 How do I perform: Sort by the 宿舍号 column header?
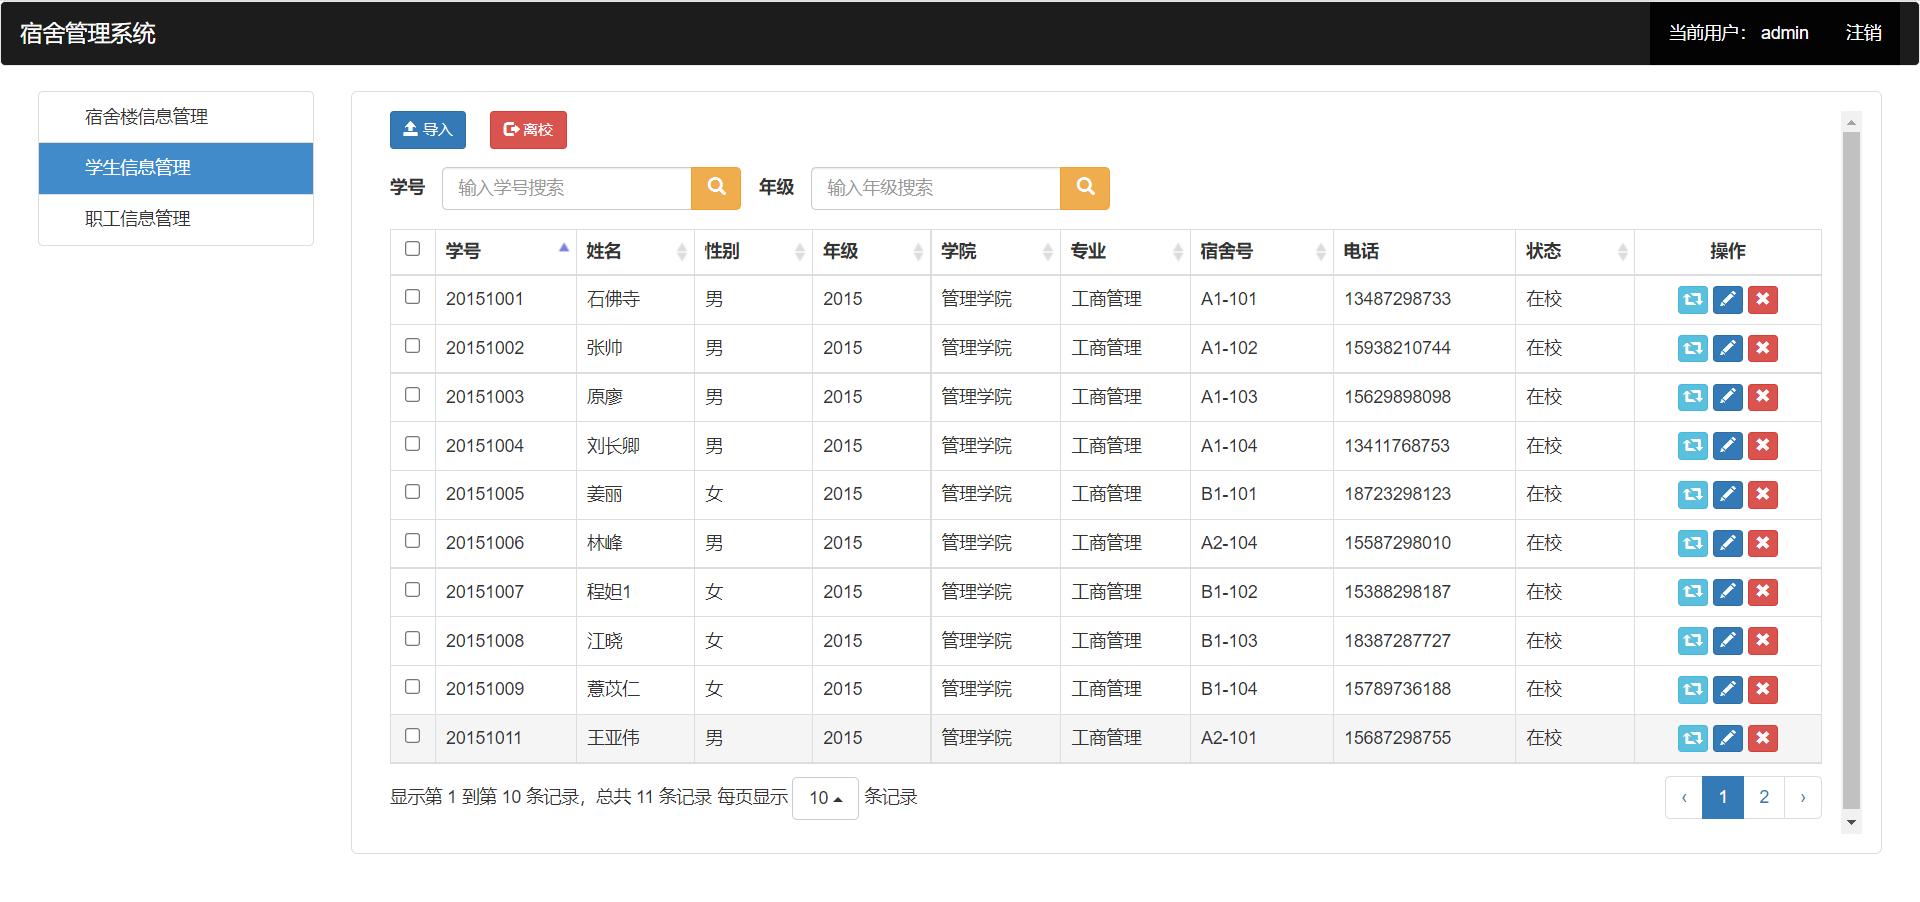click(x=1262, y=251)
